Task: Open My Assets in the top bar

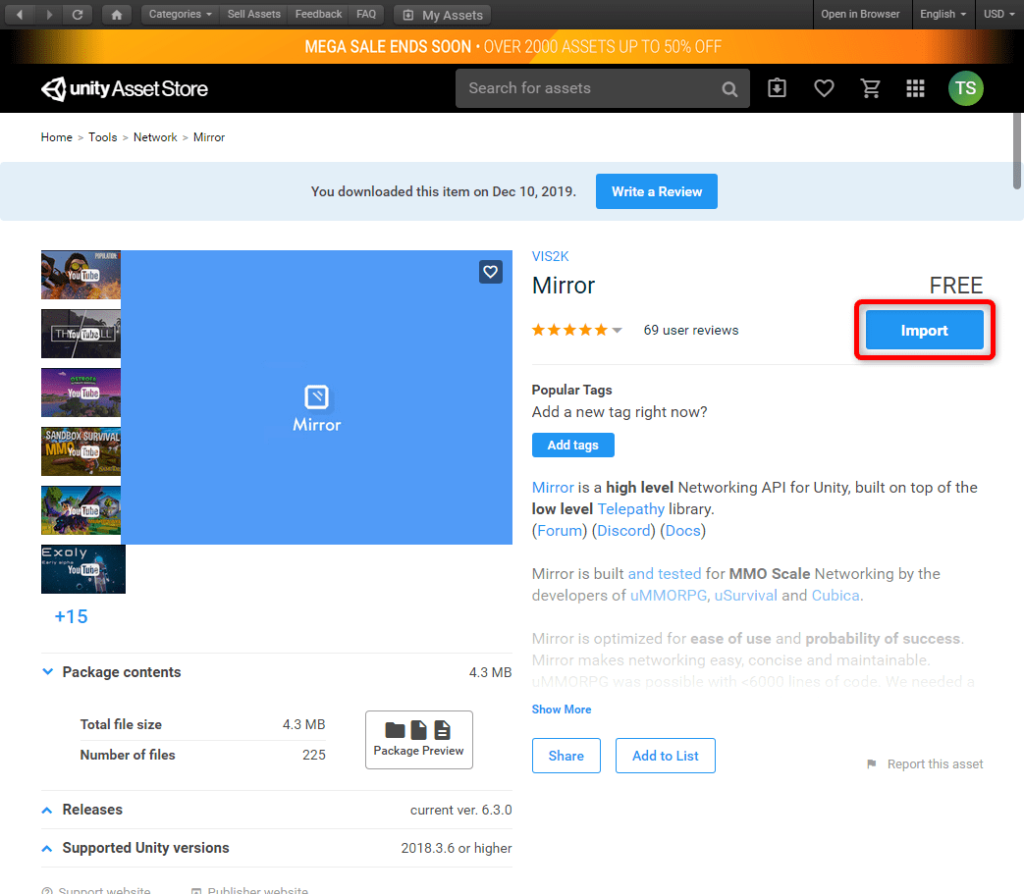Action: (443, 14)
